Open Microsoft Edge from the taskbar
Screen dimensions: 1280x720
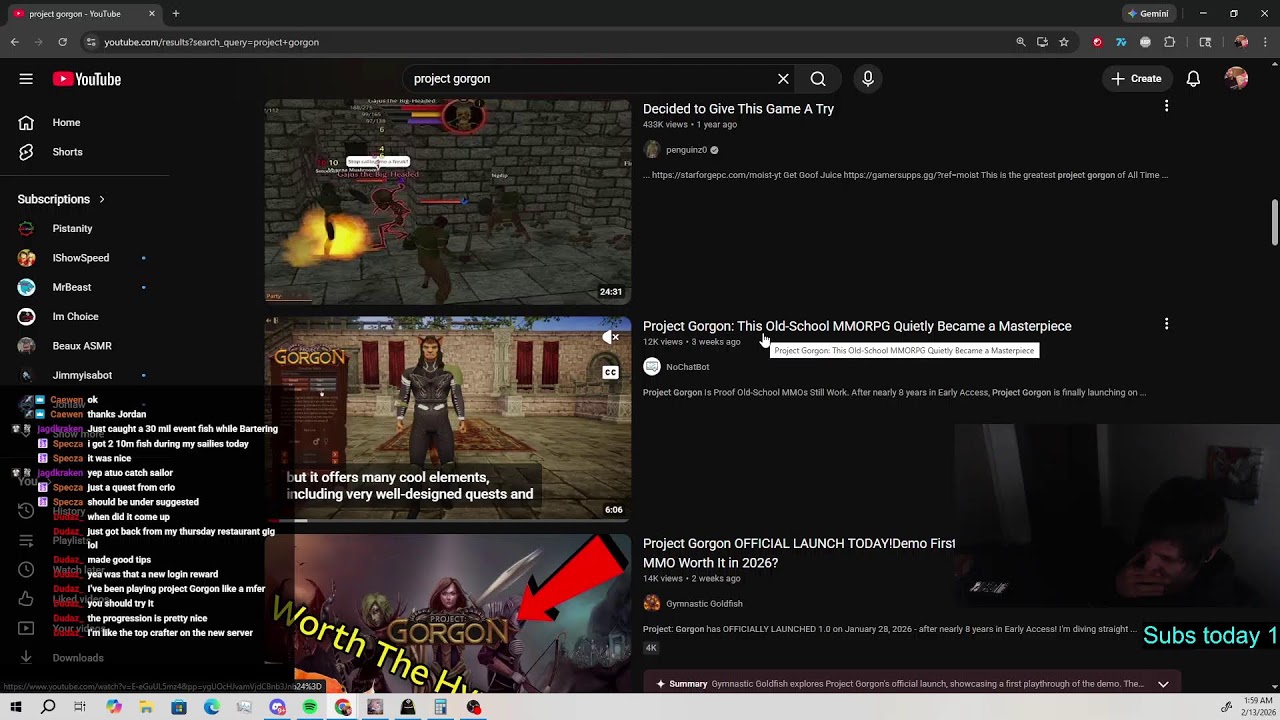click(212, 707)
